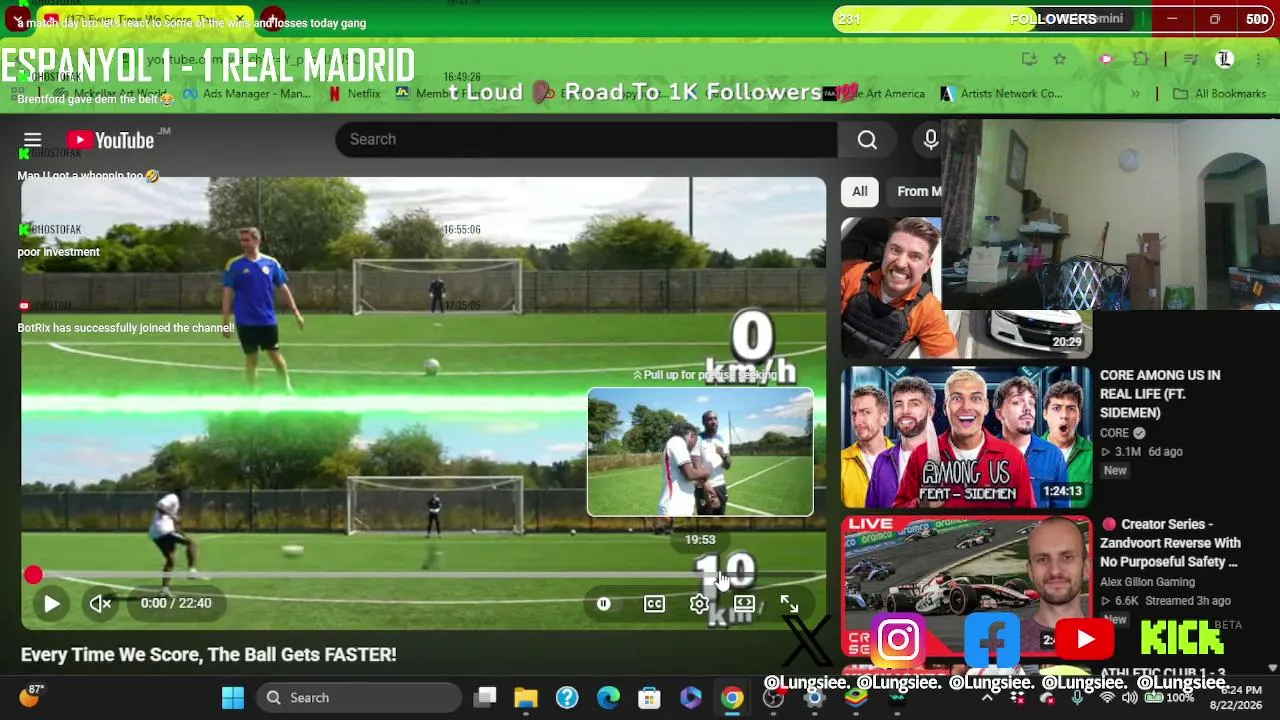Open the Ads Manager bookmark

click(x=246, y=94)
